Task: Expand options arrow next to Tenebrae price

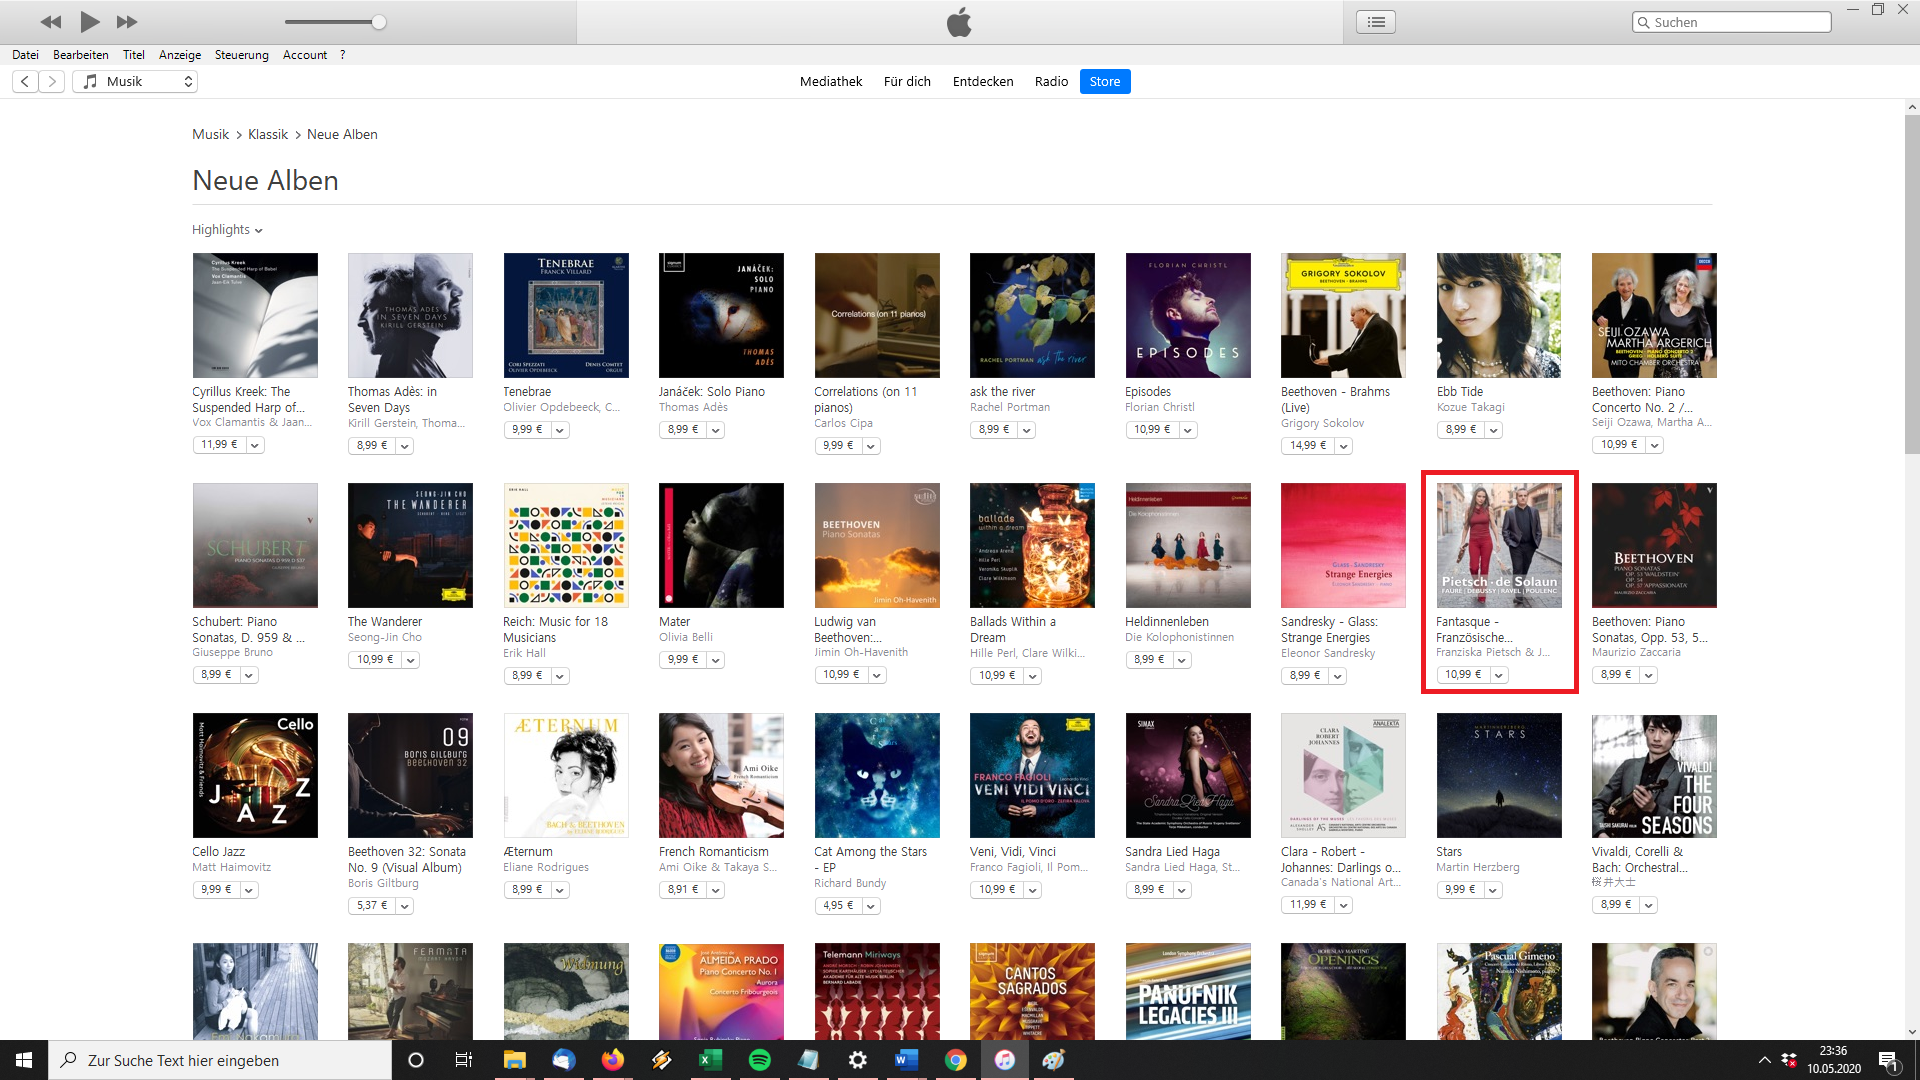Action: click(x=560, y=430)
